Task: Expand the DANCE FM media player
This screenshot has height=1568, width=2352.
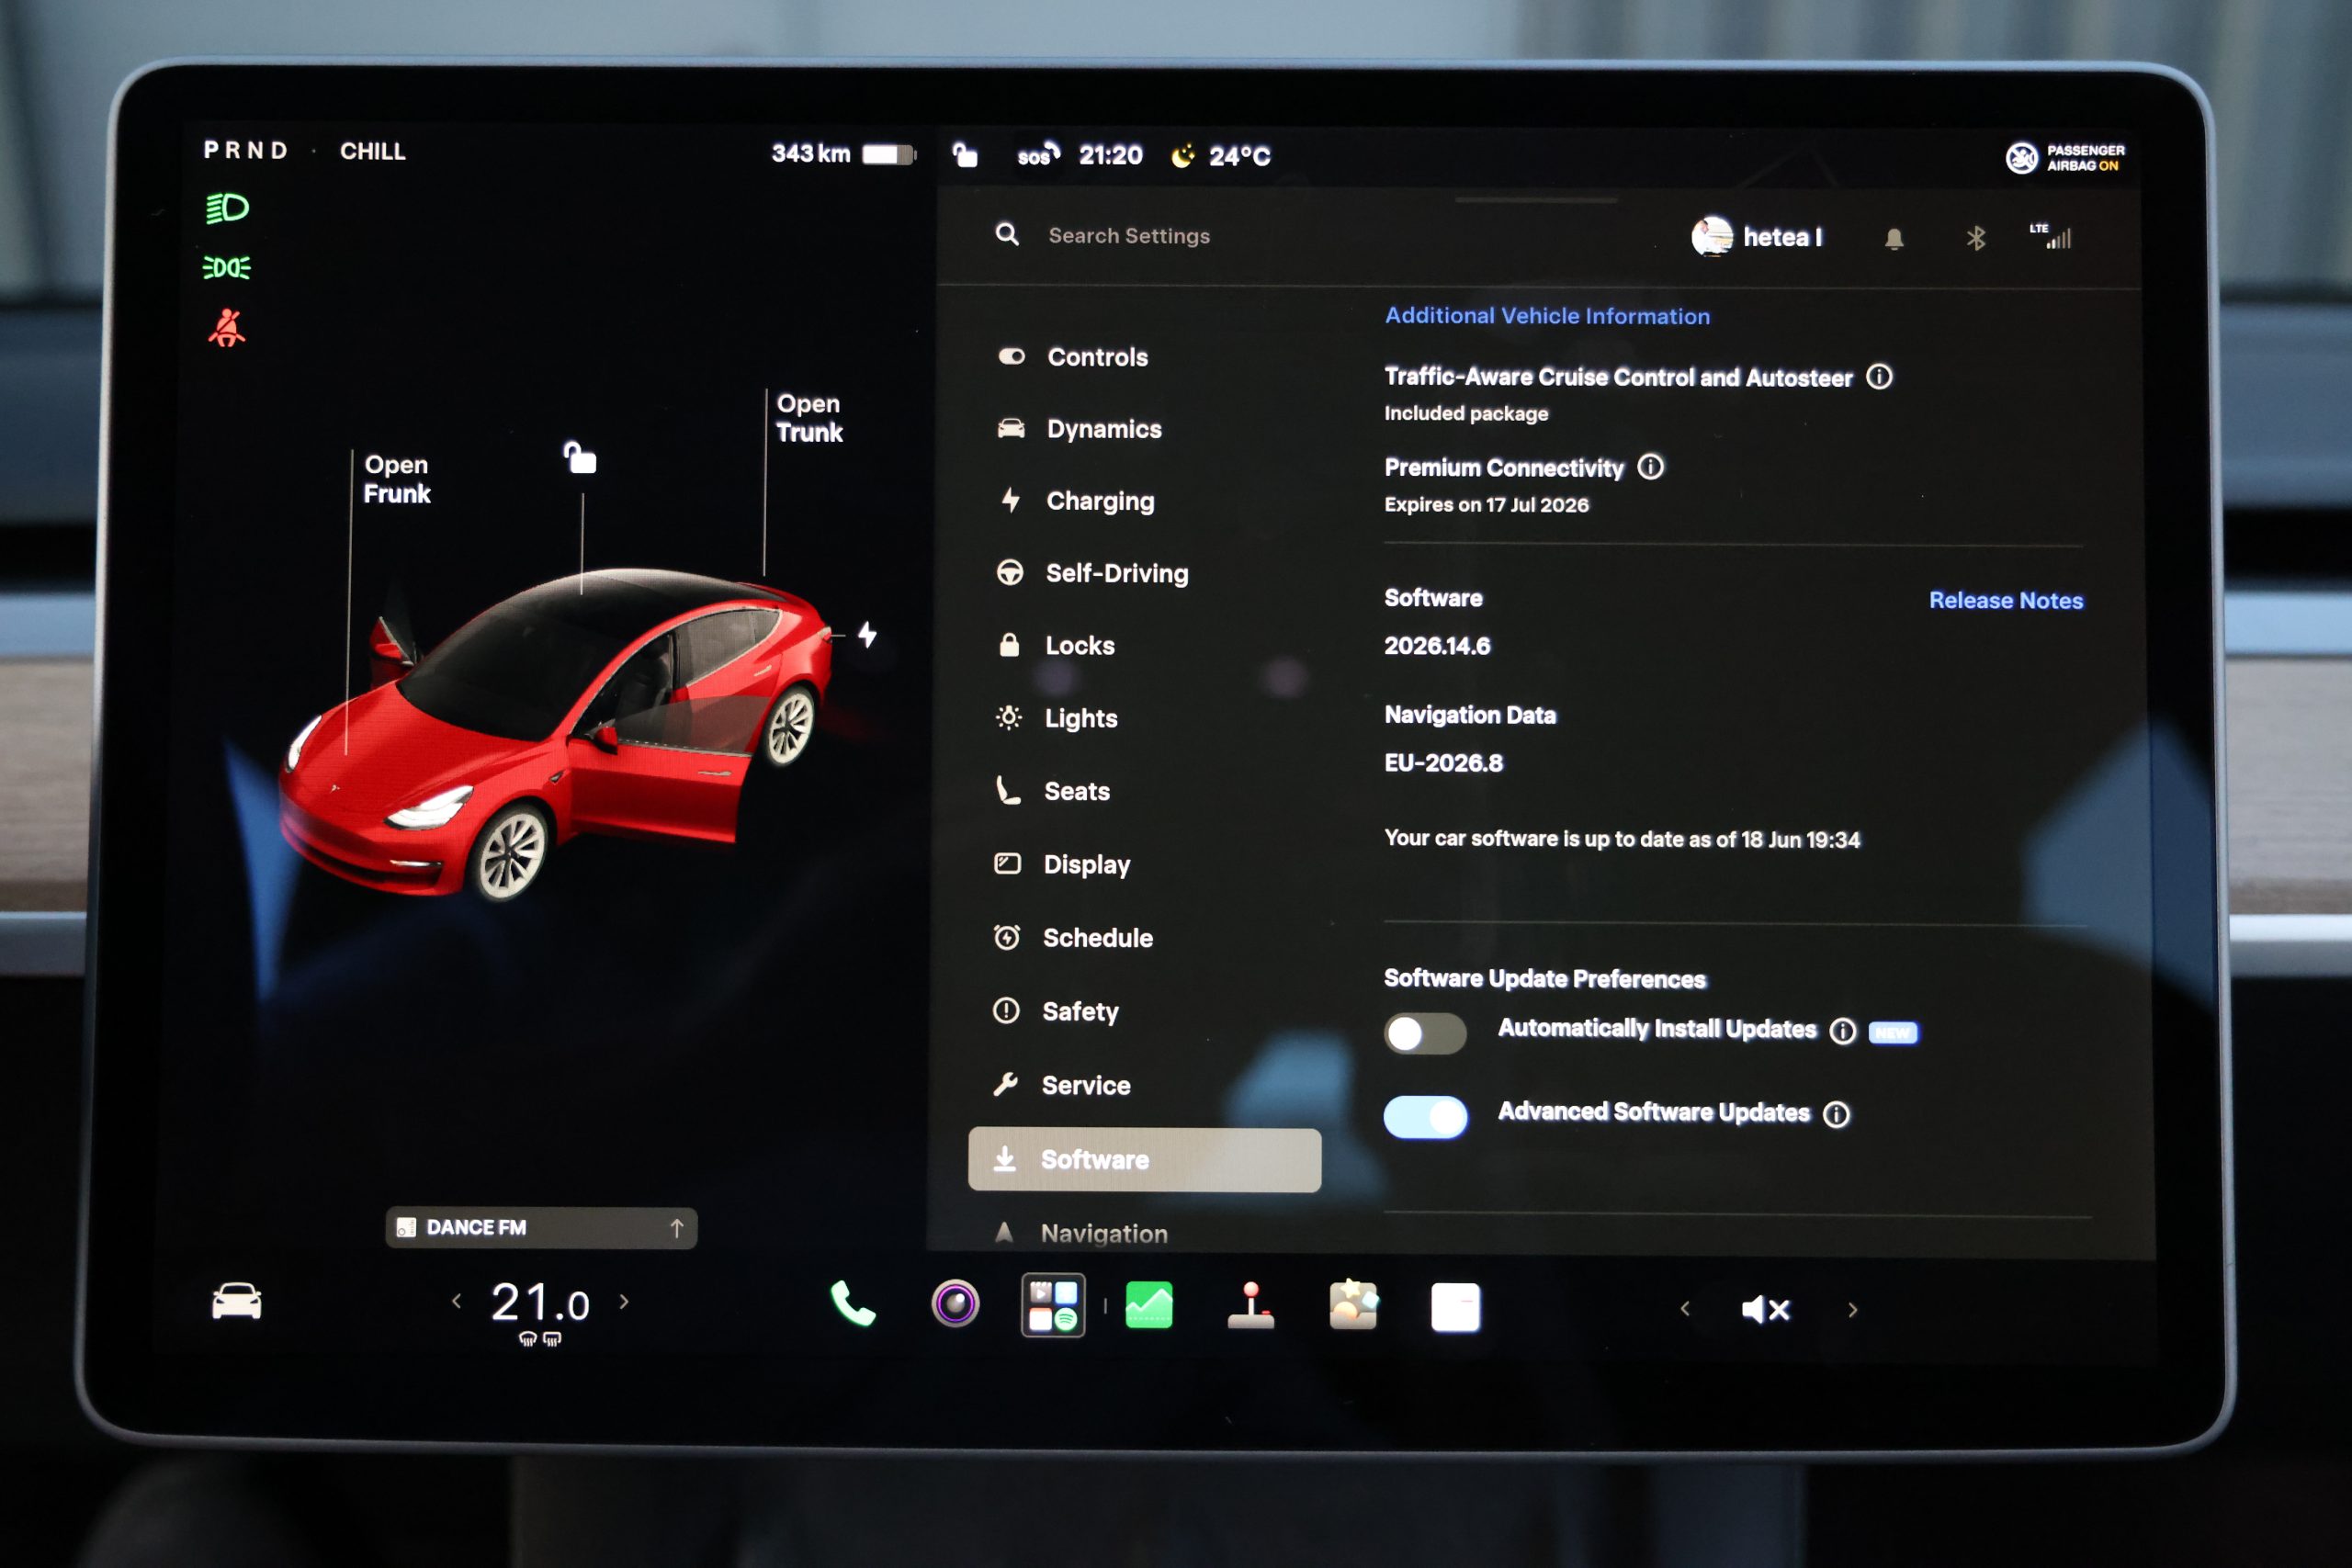Action: click(541, 1227)
